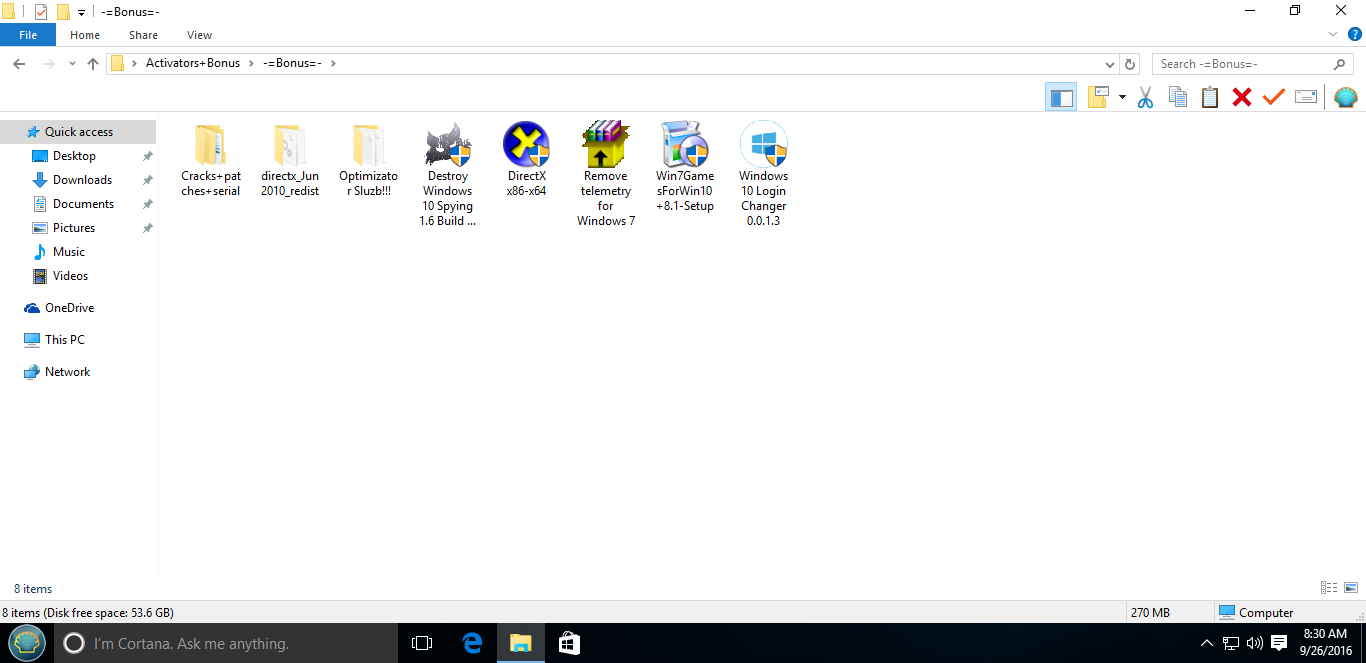The height and width of the screenshot is (663, 1366).
Task: Click -=Bonus=- segment in address bar
Action: pos(292,63)
